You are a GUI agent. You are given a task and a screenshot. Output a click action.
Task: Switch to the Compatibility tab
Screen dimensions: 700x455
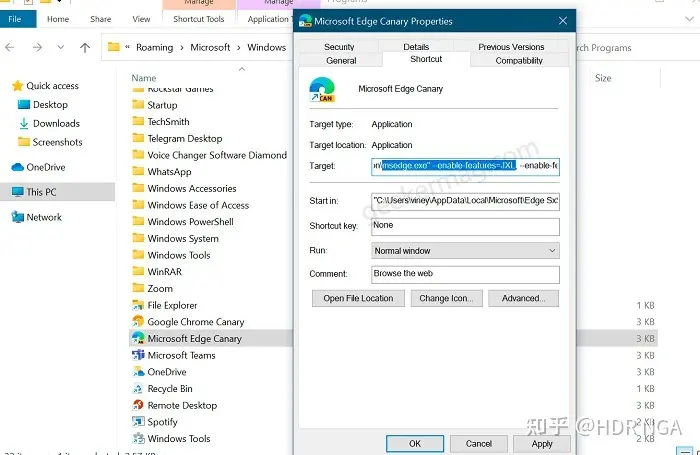519,61
